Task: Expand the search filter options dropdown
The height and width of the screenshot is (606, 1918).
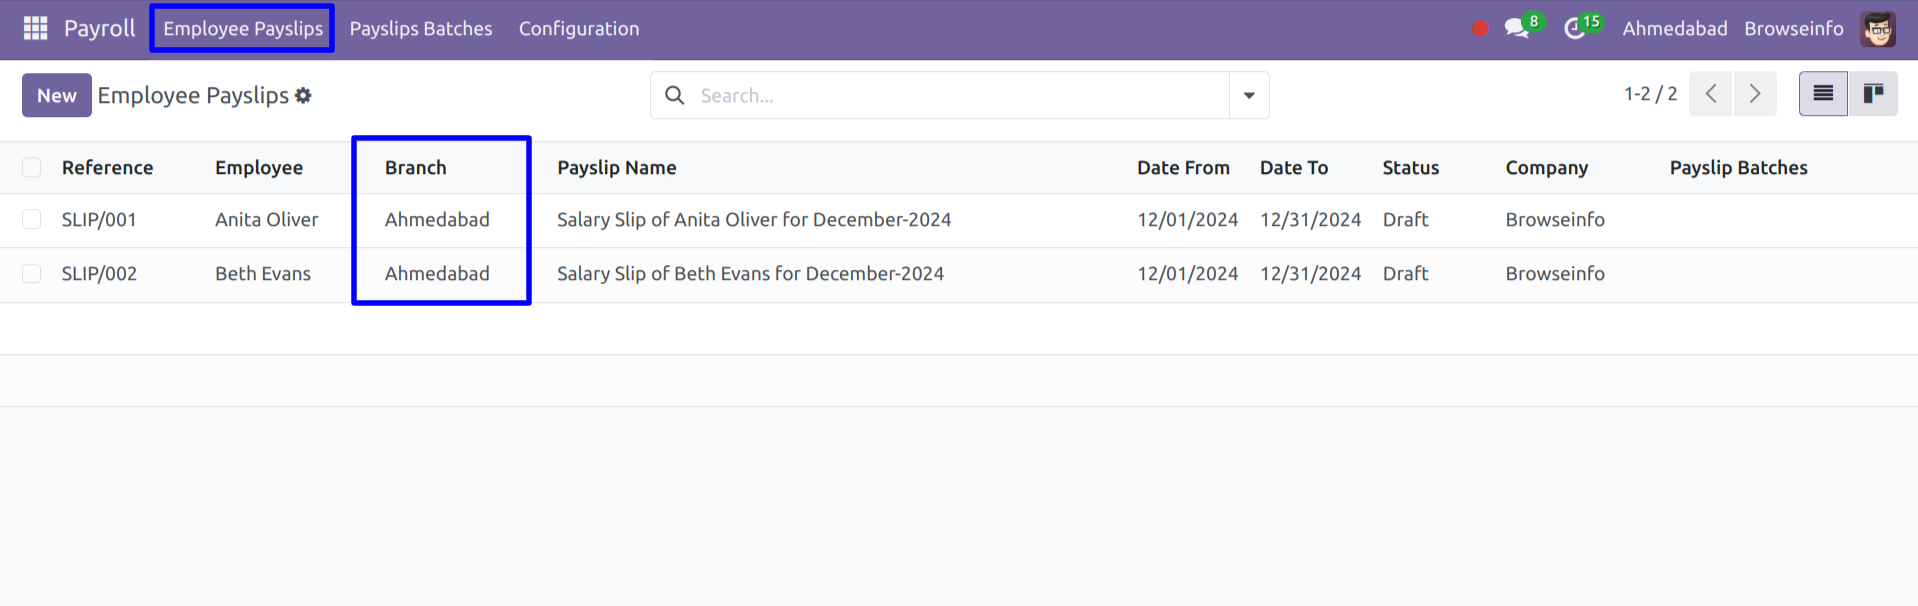Action: click(x=1249, y=95)
